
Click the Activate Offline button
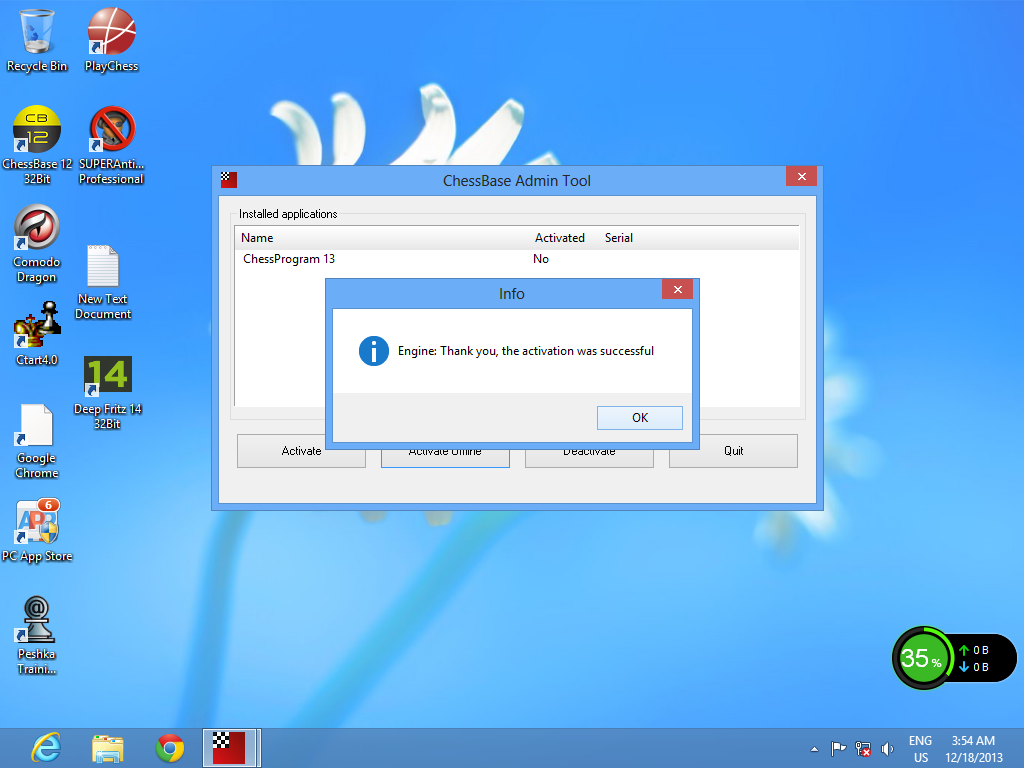pyautogui.click(x=445, y=456)
